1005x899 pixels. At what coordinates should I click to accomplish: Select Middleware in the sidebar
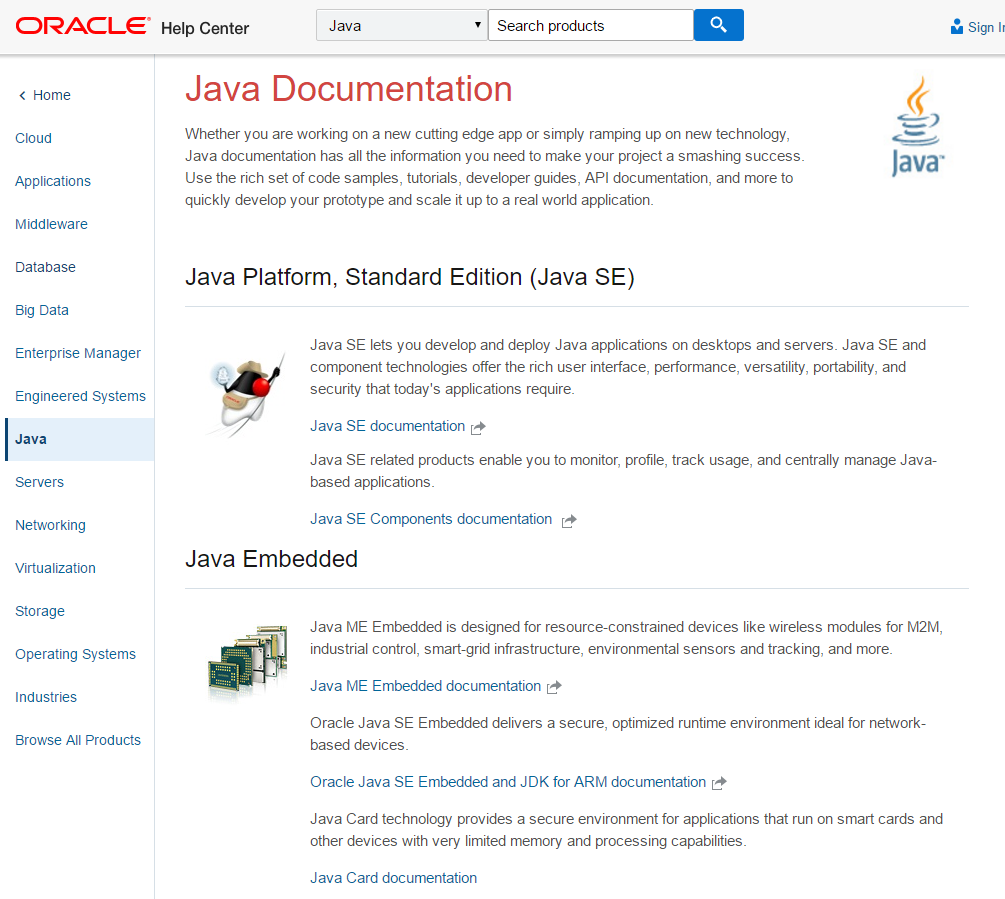coord(51,224)
